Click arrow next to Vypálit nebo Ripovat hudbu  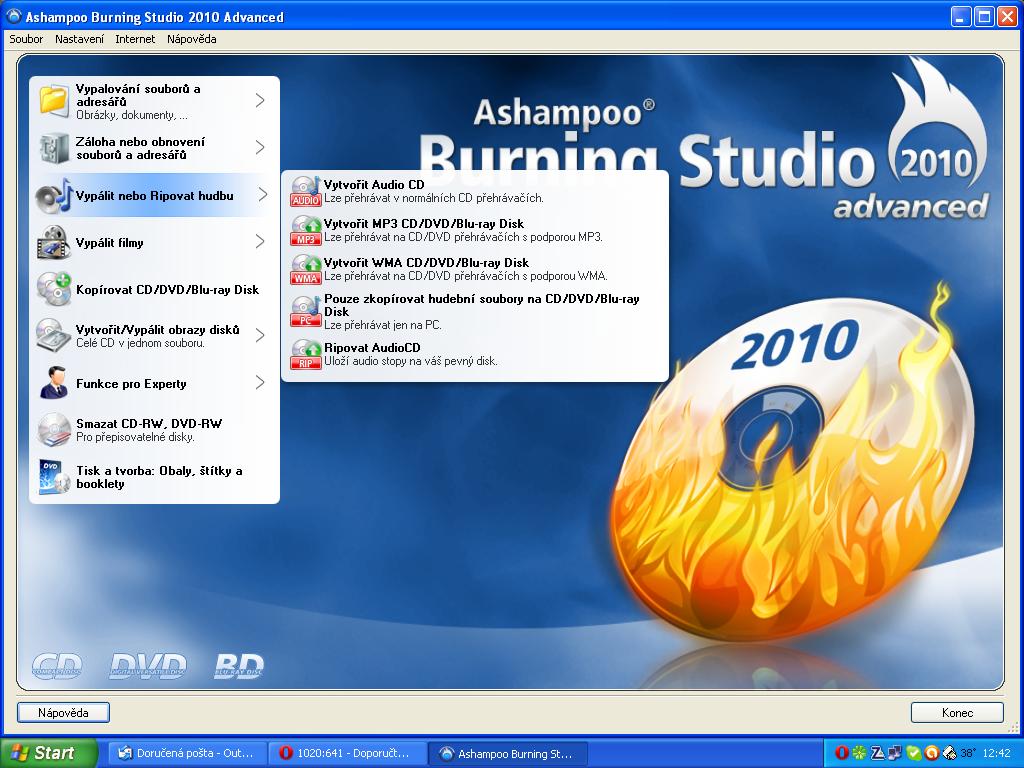pos(263,195)
